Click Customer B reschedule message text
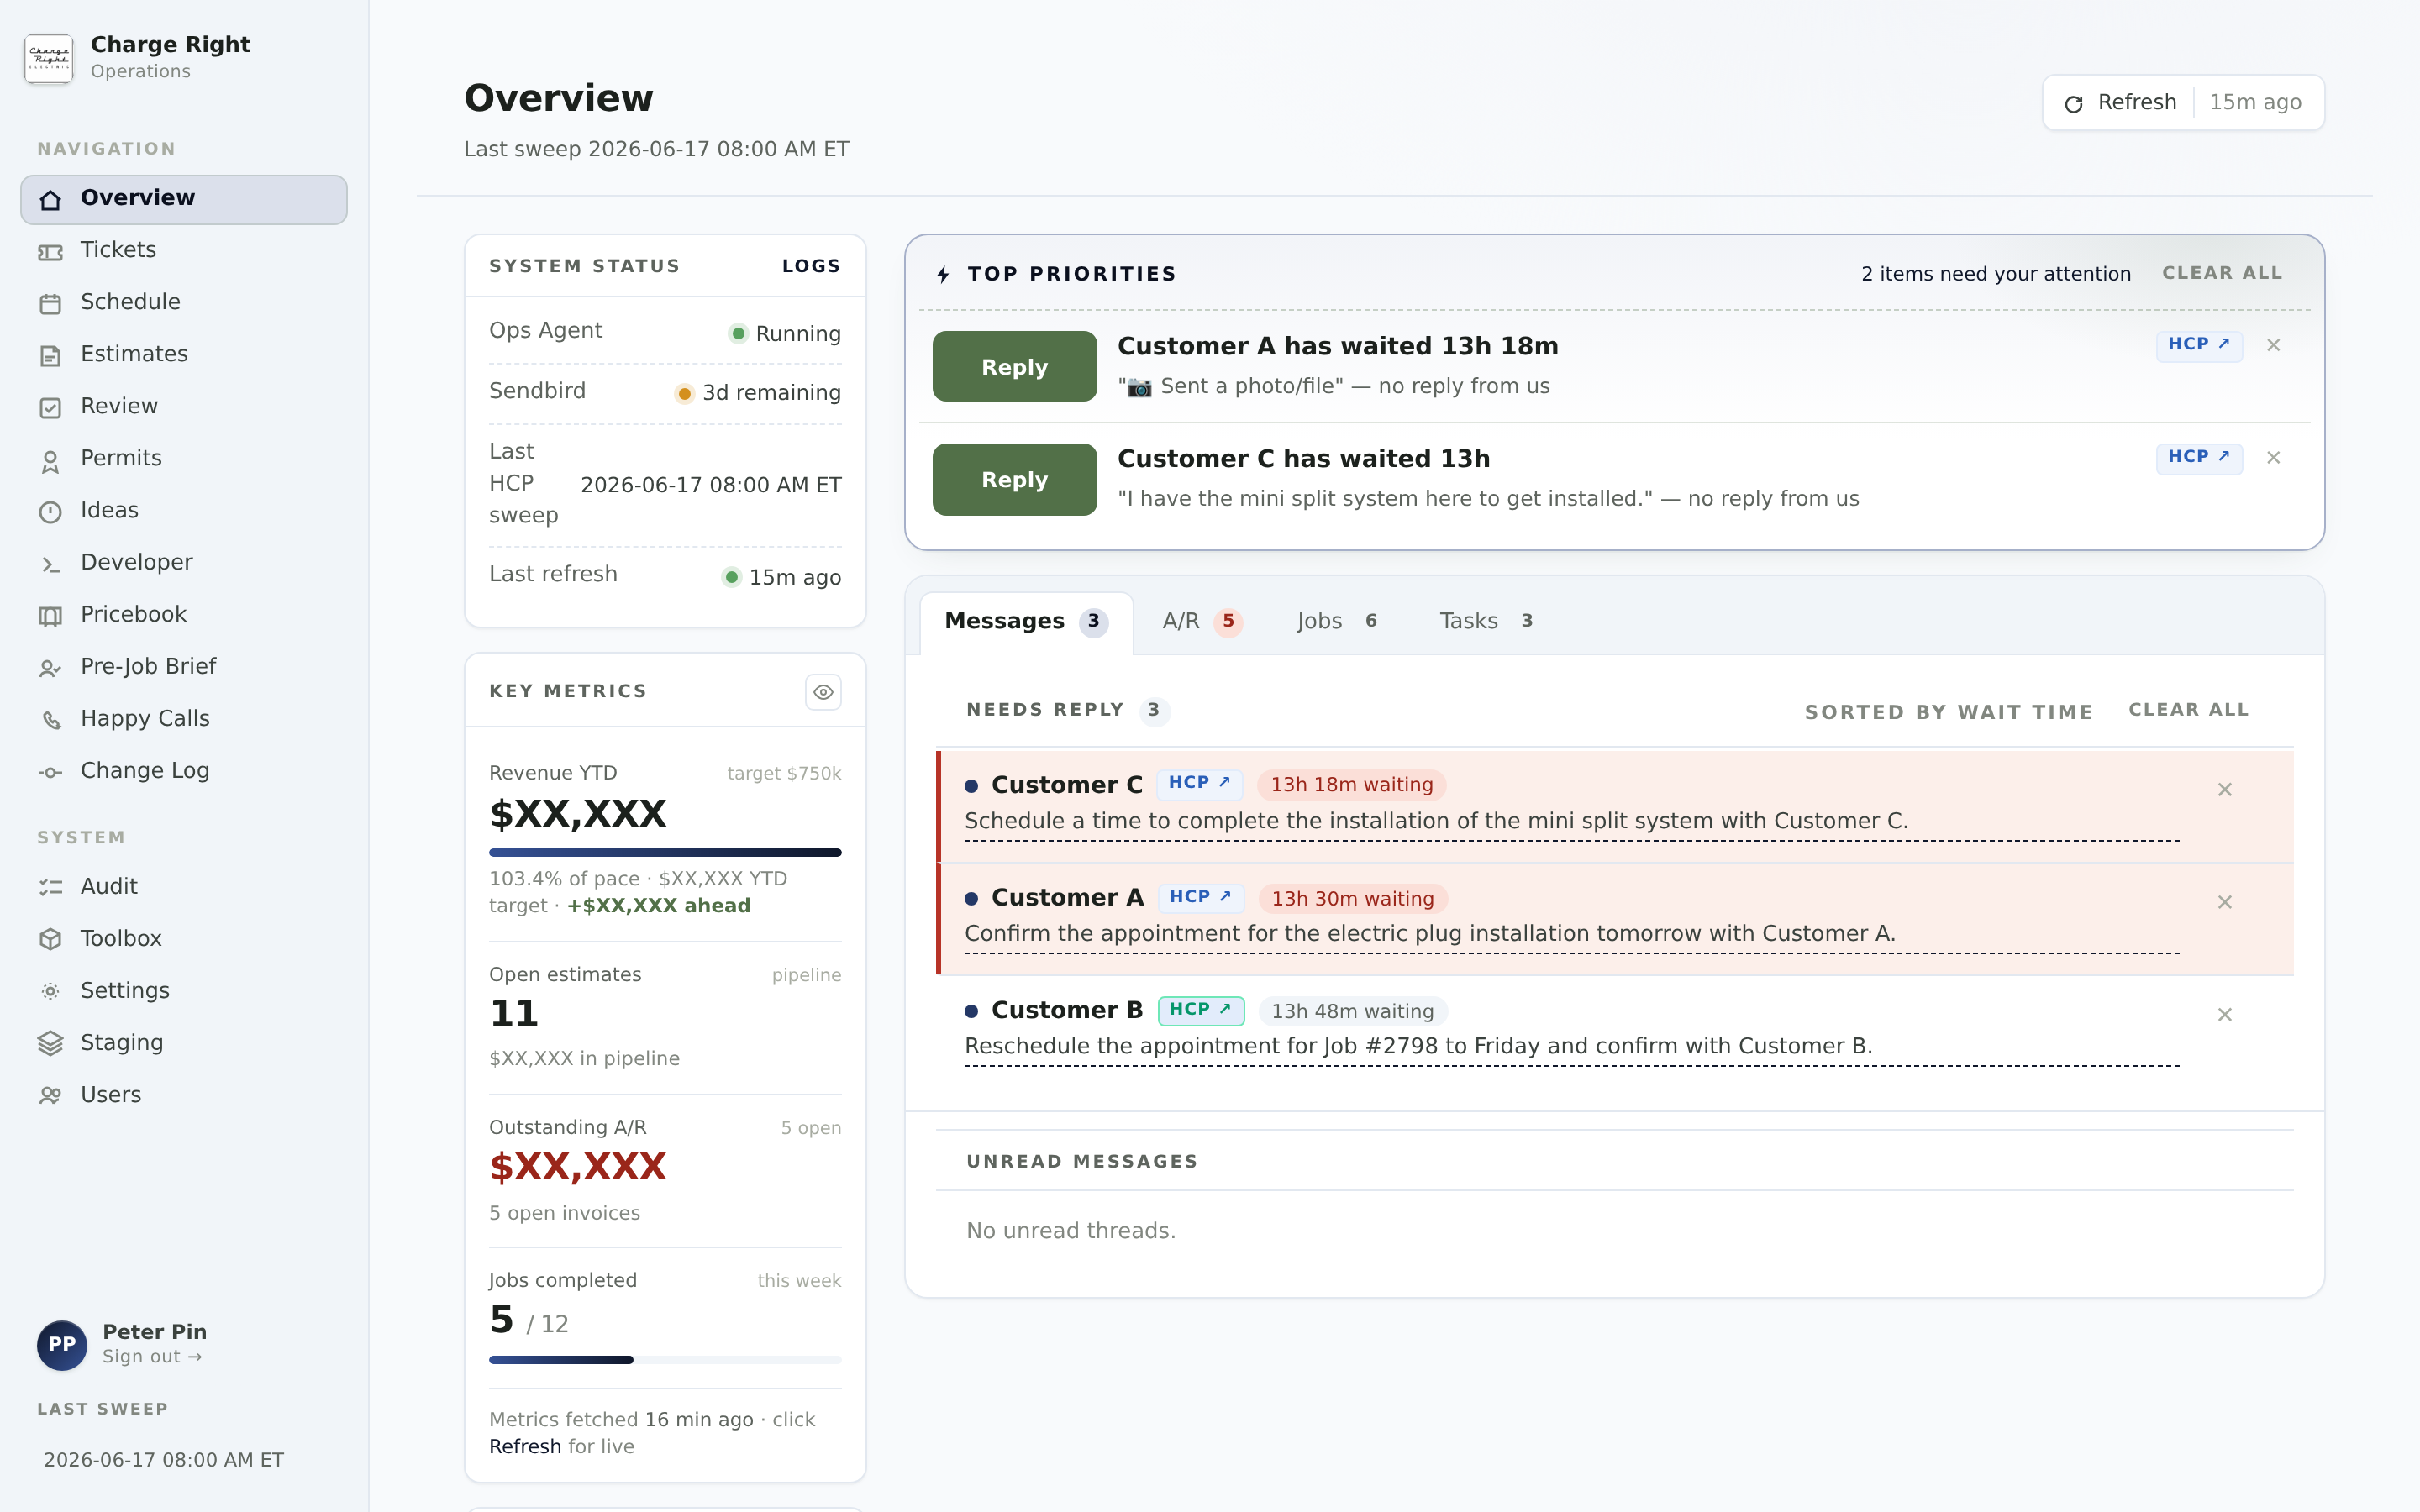Screen dimensions: 2420x1512 point(1418,1046)
